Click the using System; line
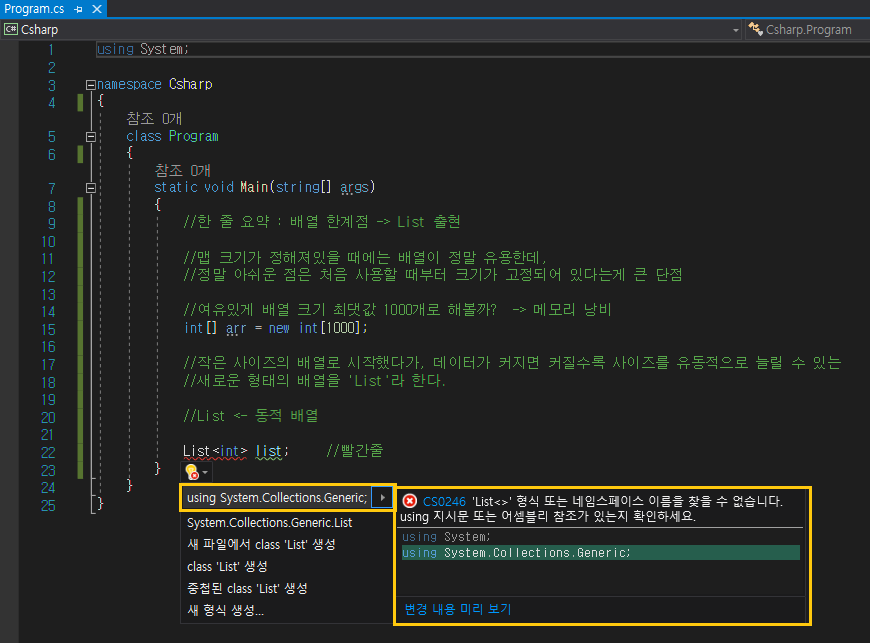This screenshot has width=870, height=643. click(x=143, y=49)
